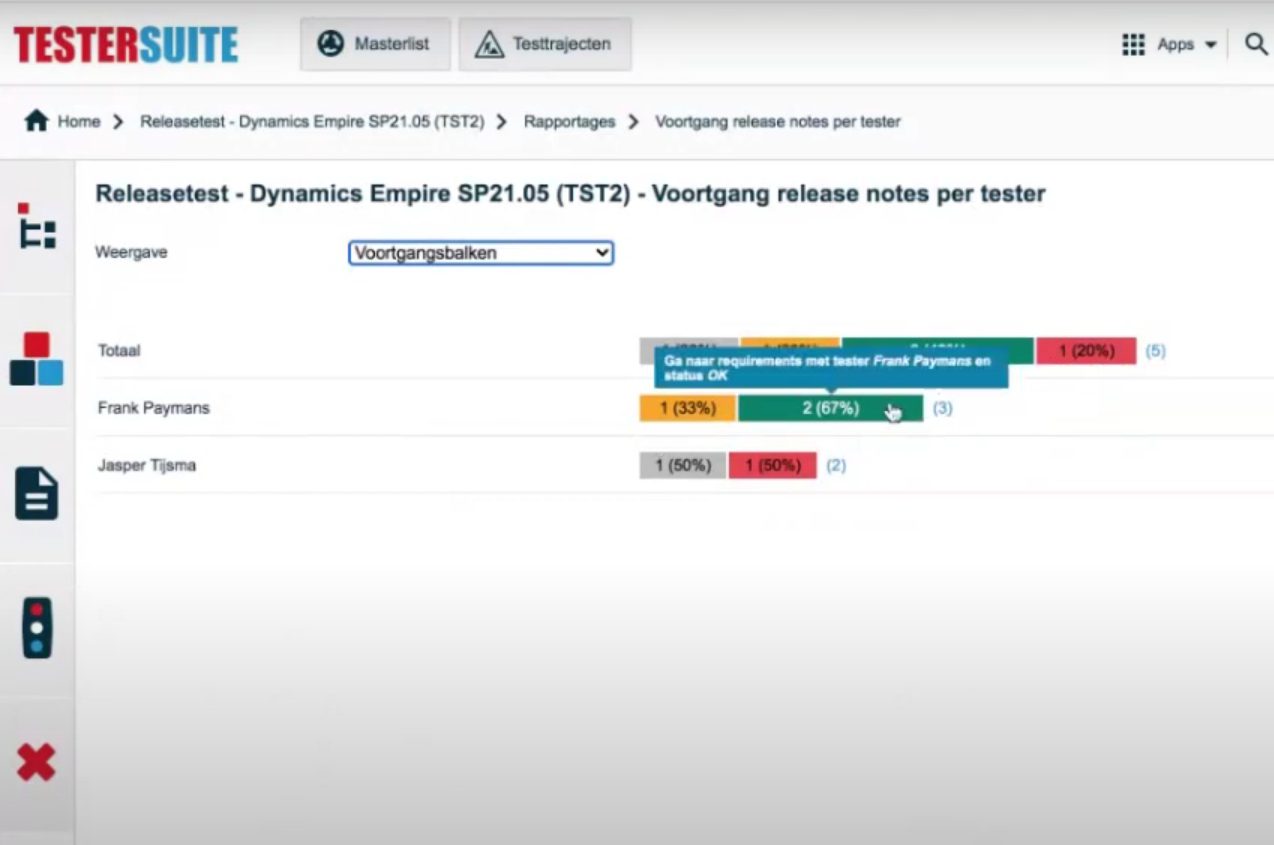Open the traffic light sidebar icon

click(37, 628)
